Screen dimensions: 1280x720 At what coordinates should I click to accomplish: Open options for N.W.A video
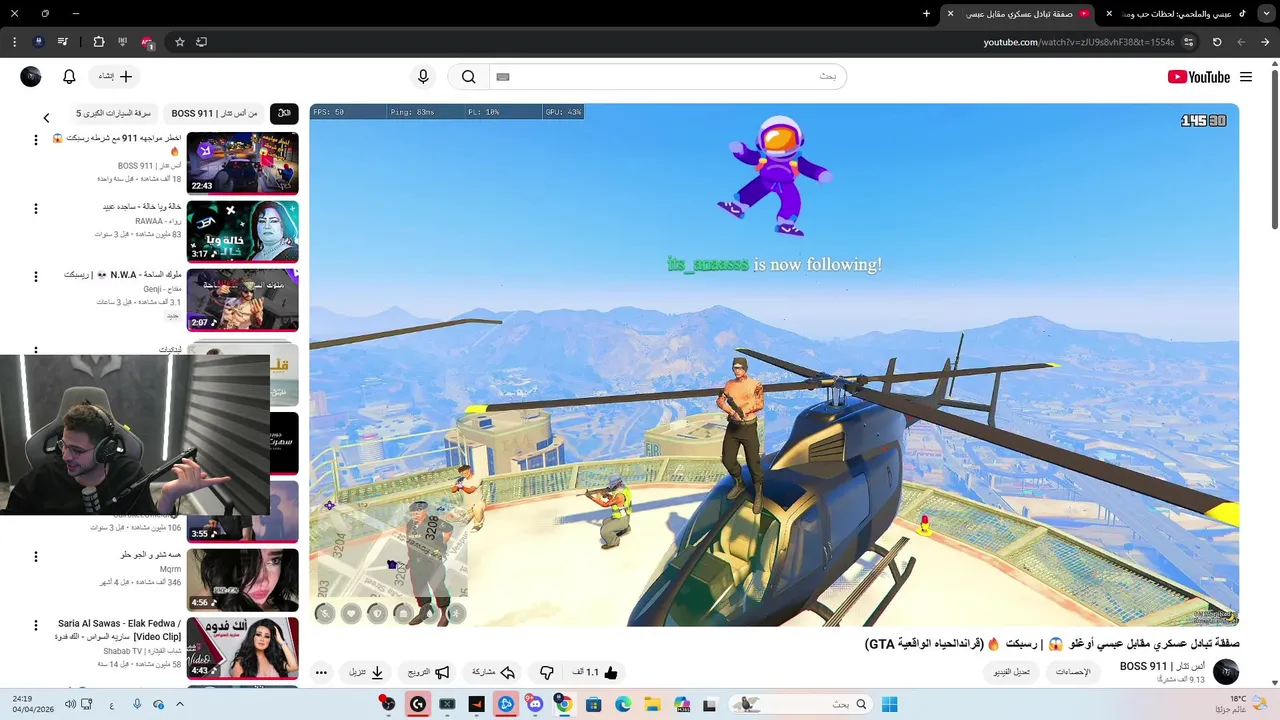[x=36, y=276]
